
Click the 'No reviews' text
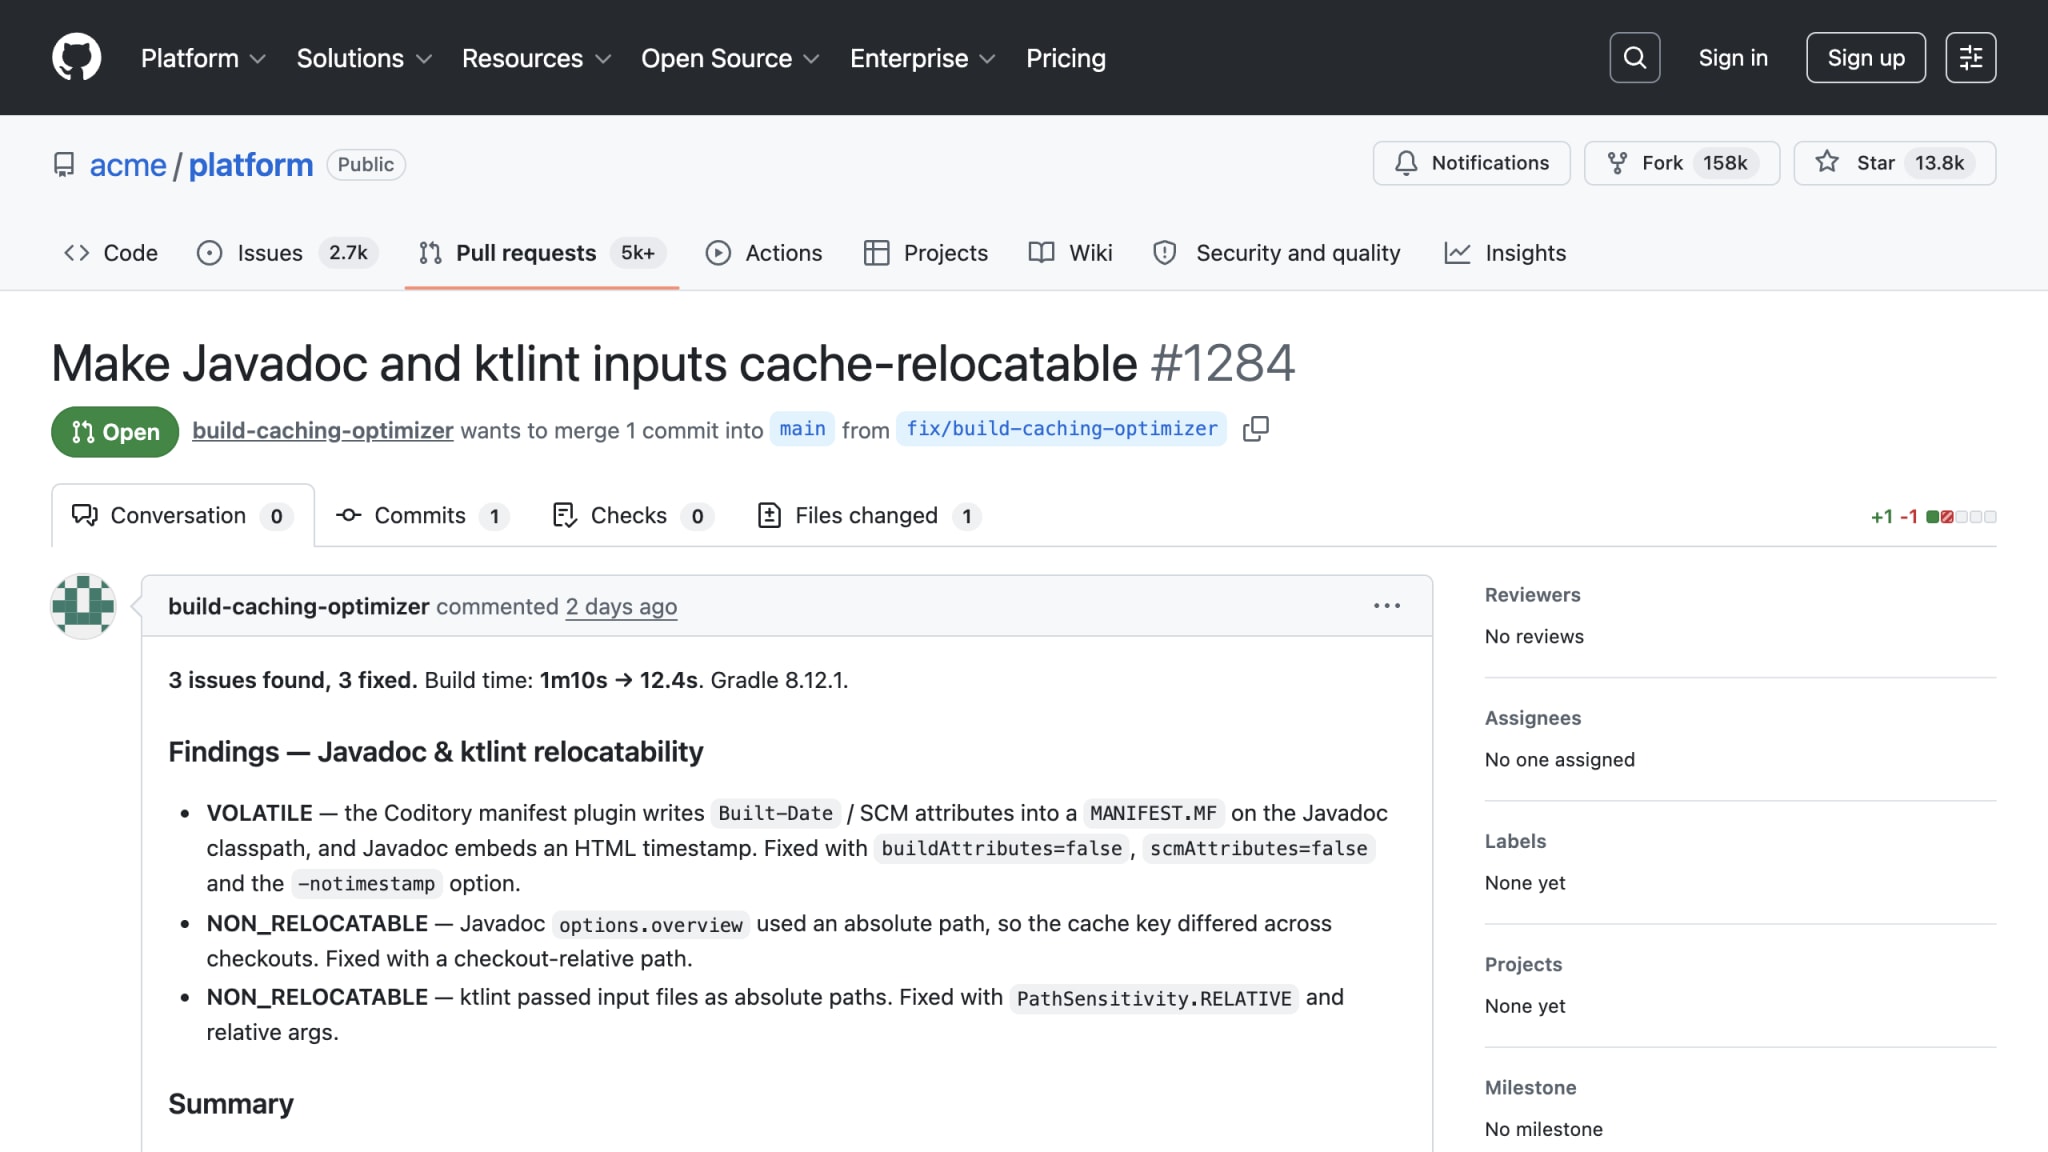[1534, 637]
